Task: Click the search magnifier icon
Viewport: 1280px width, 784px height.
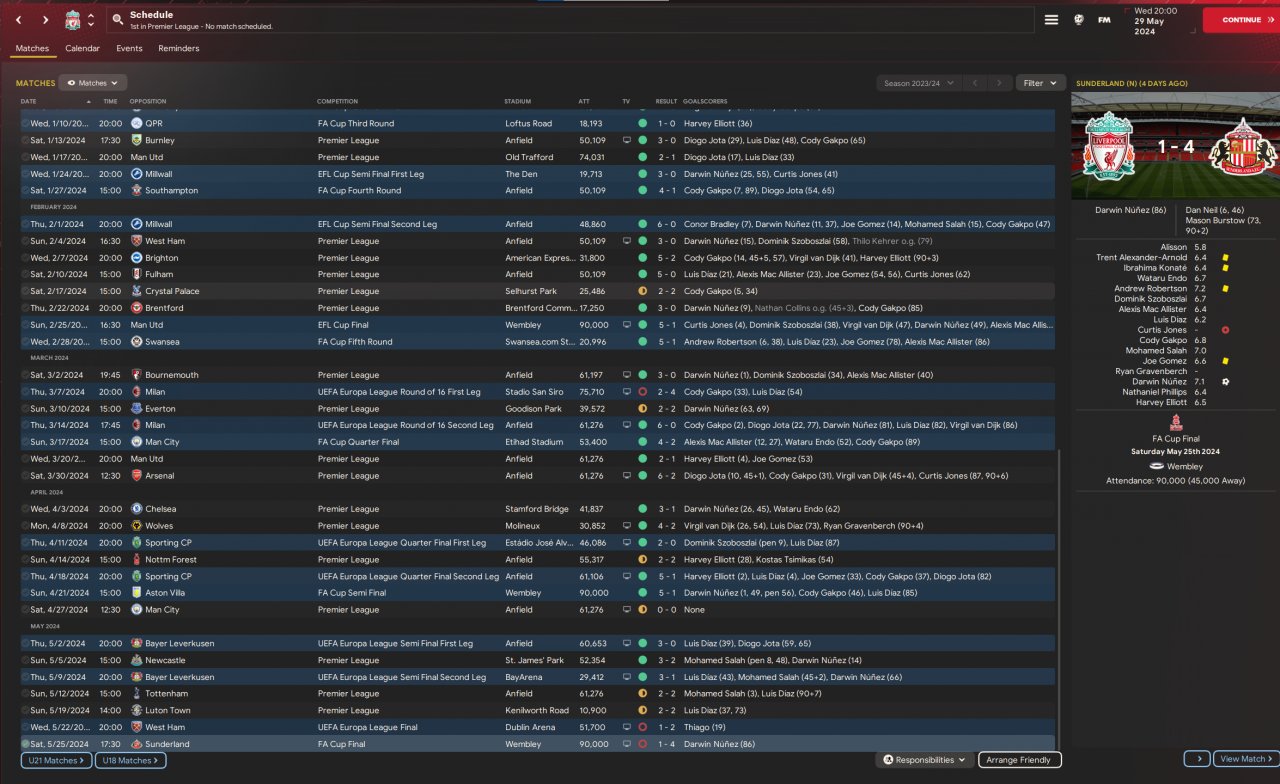Action: tap(118, 19)
